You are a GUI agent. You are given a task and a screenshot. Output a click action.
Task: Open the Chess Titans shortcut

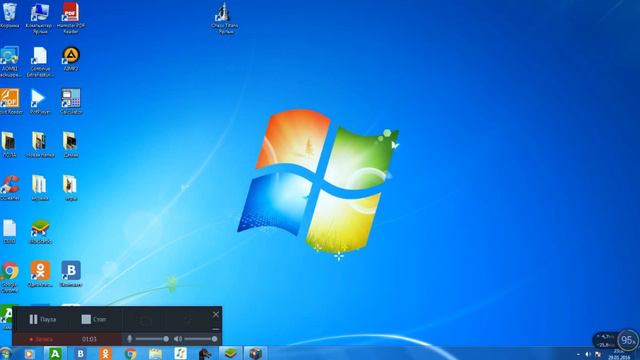224,18
